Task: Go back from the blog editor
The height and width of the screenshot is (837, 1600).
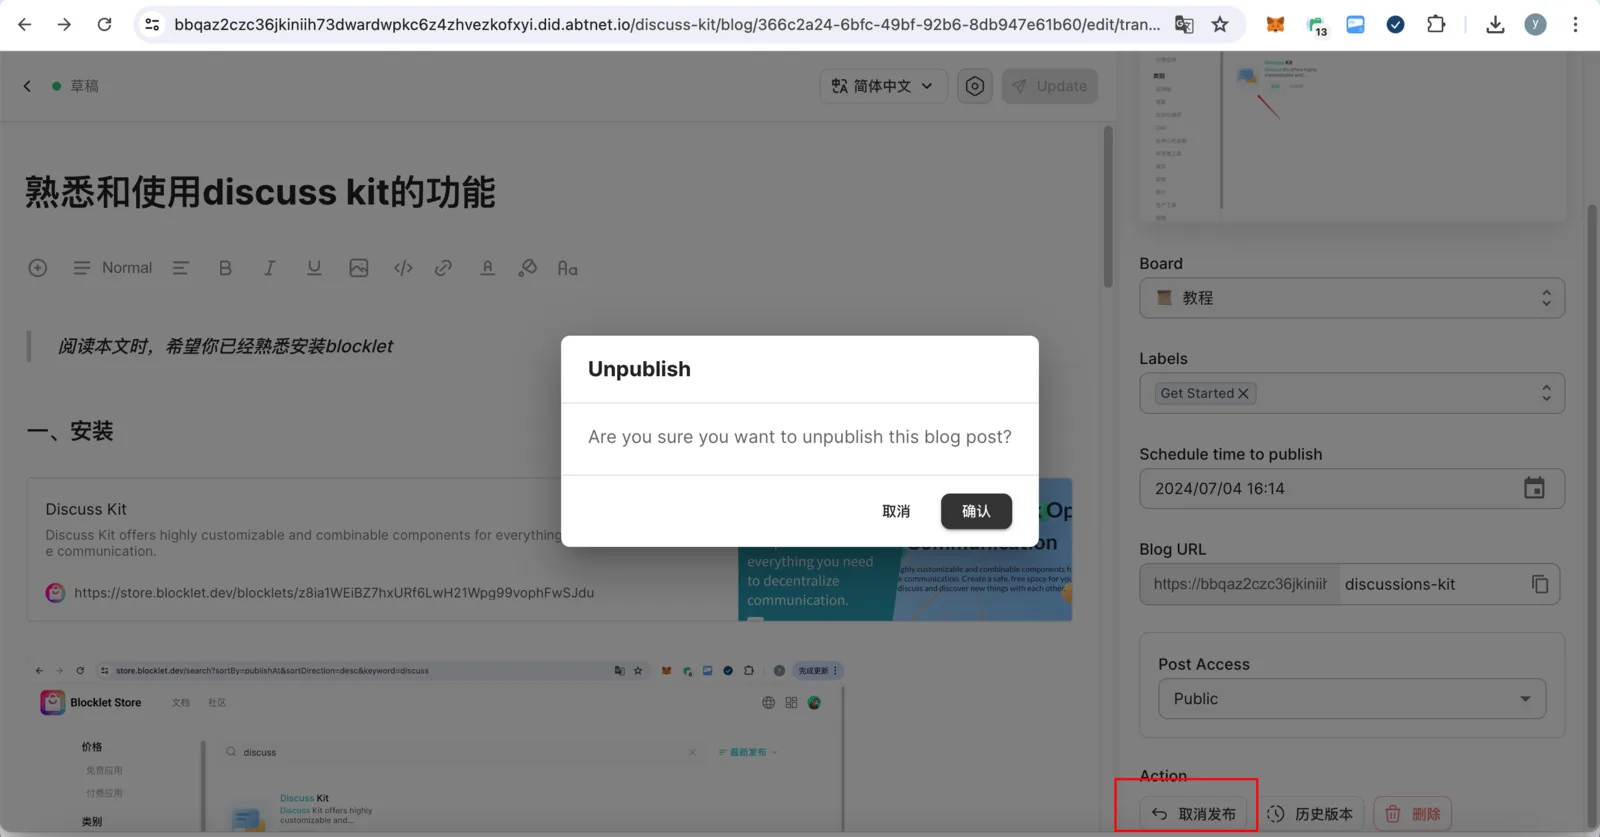Action: pyautogui.click(x=27, y=86)
